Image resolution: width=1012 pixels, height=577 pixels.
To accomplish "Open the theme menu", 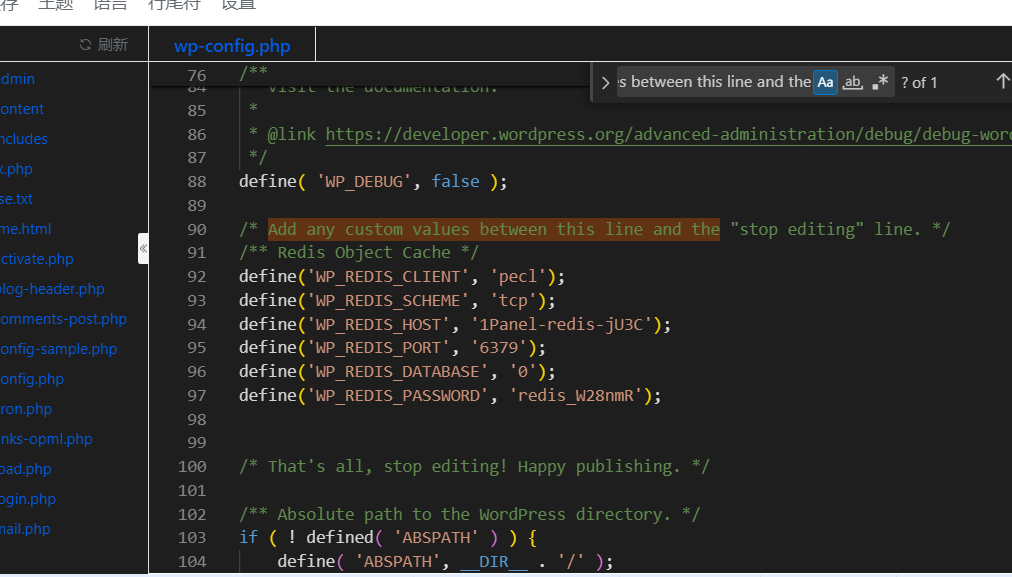I will pyautogui.click(x=56, y=5).
